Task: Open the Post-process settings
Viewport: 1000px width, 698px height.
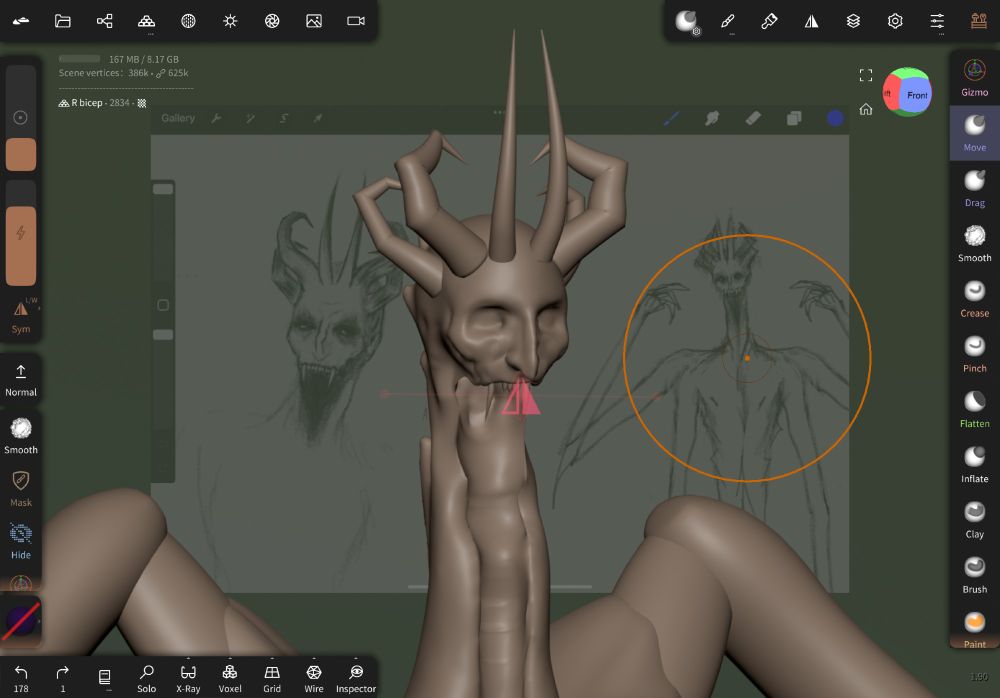Action: (x=272, y=20)
